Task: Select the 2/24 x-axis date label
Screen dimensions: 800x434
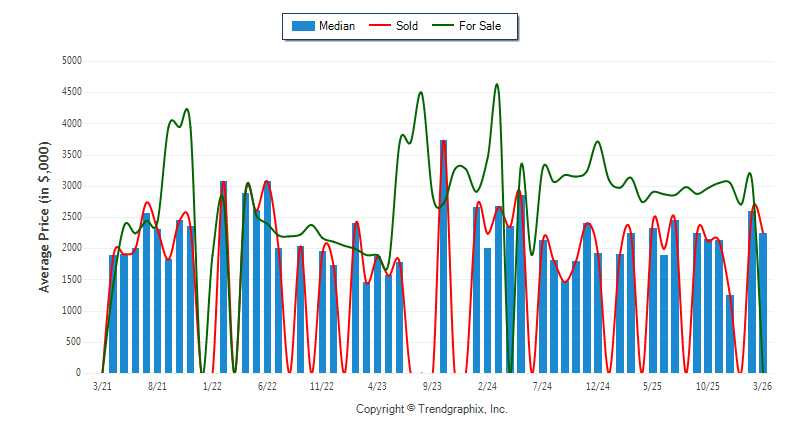Action: coord(487,385)
